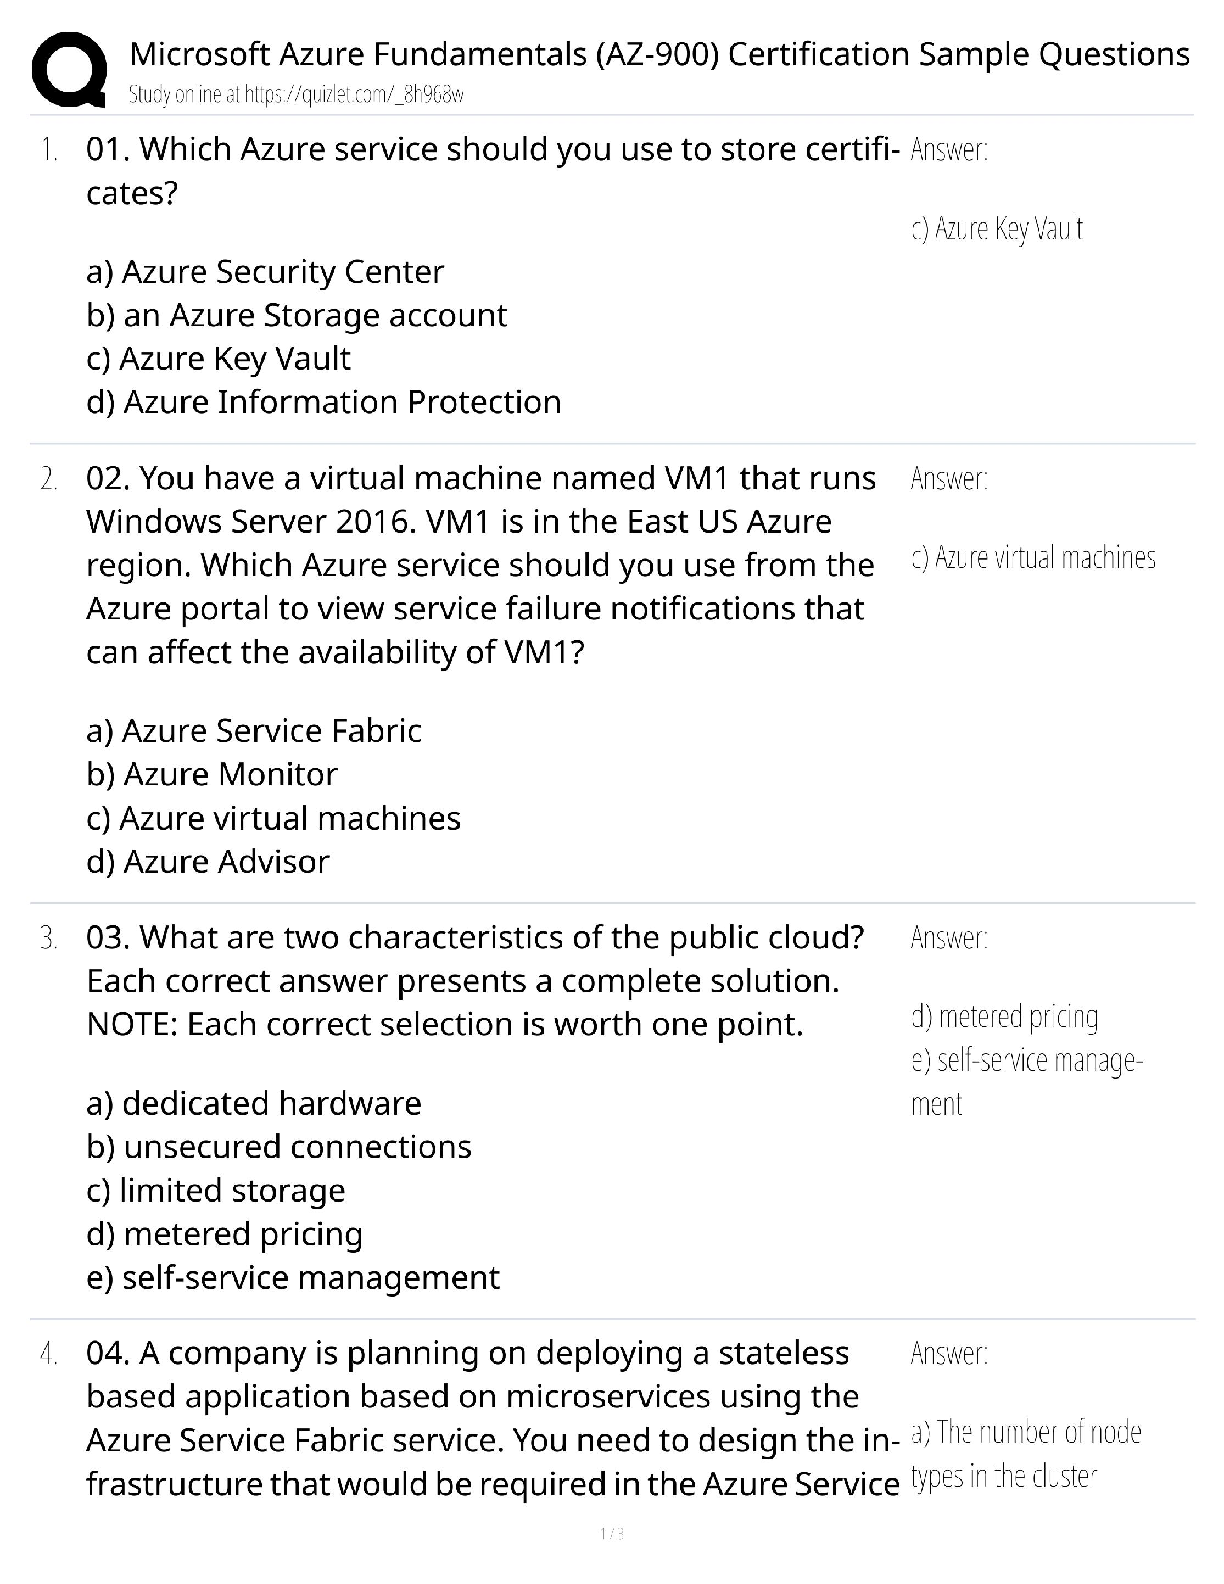Select option a) Azure Service Fabric
The height and width of the screenshot is (1584, 1224).
click(x=254, y=731)
